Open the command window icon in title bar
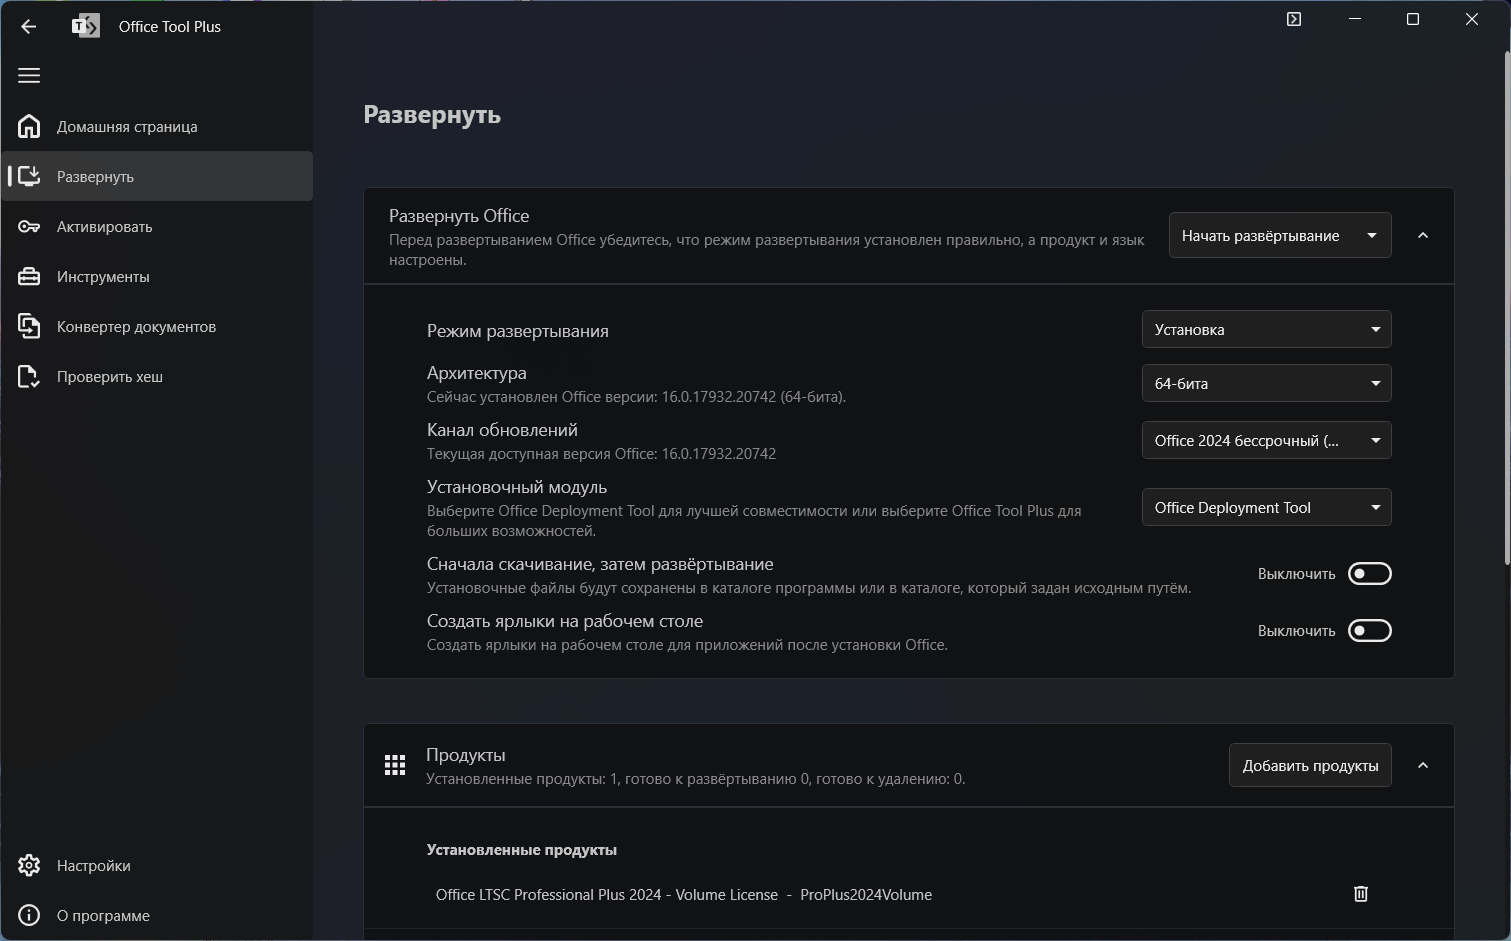 coord(1293,20)
